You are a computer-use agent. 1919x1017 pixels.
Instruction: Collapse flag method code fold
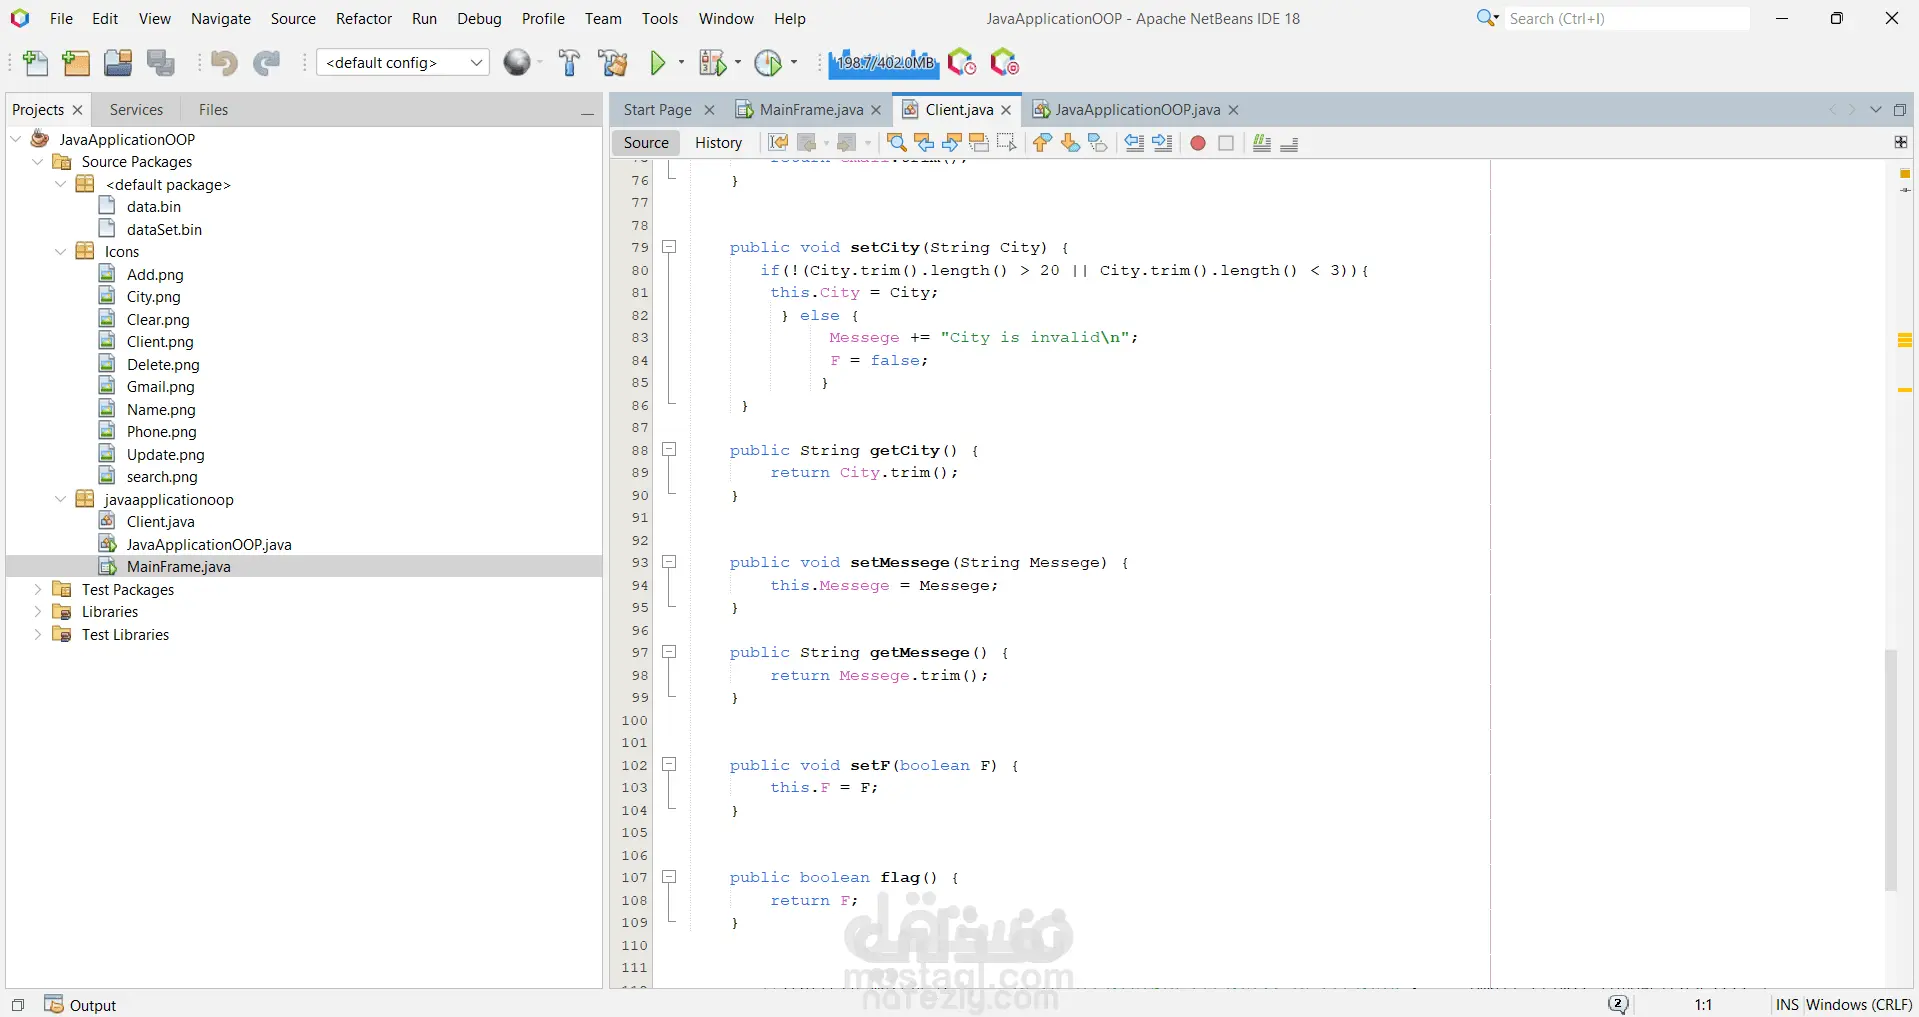pyautogui.click(x=670, y=877)
